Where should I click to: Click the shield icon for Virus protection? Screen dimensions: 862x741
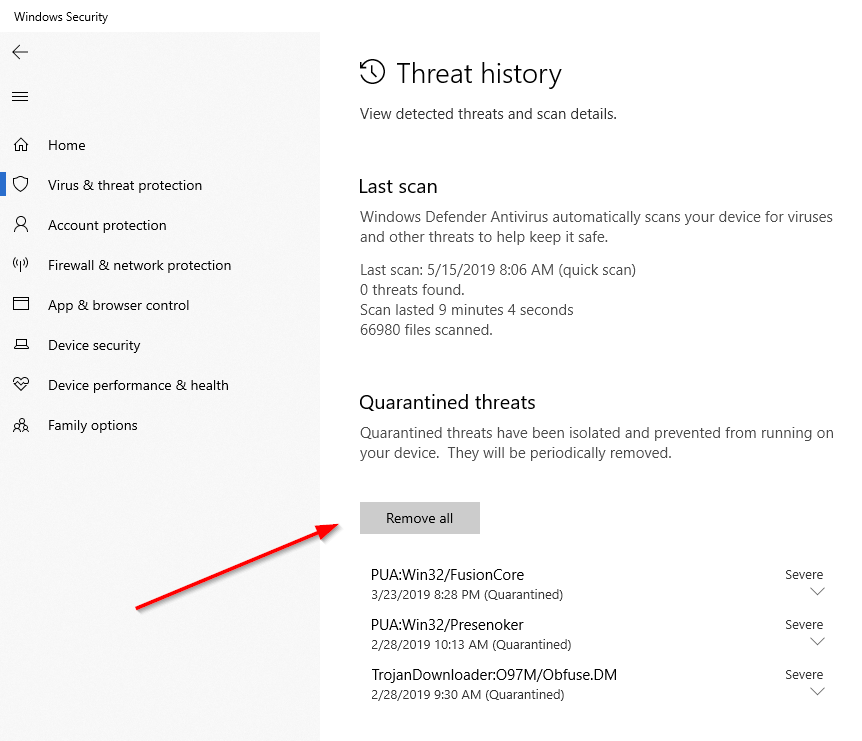pos(21,184)
